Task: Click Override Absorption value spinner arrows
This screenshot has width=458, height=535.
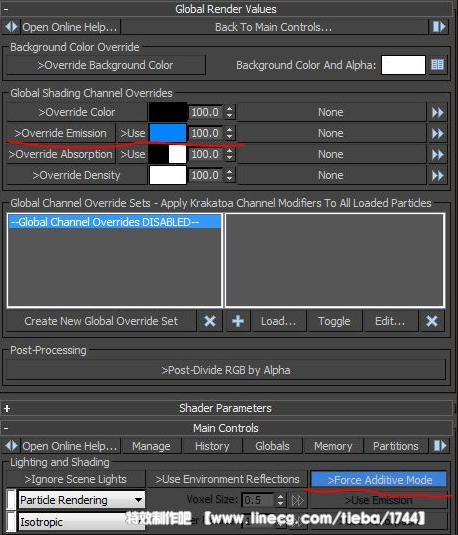Action: coord(229,154)
